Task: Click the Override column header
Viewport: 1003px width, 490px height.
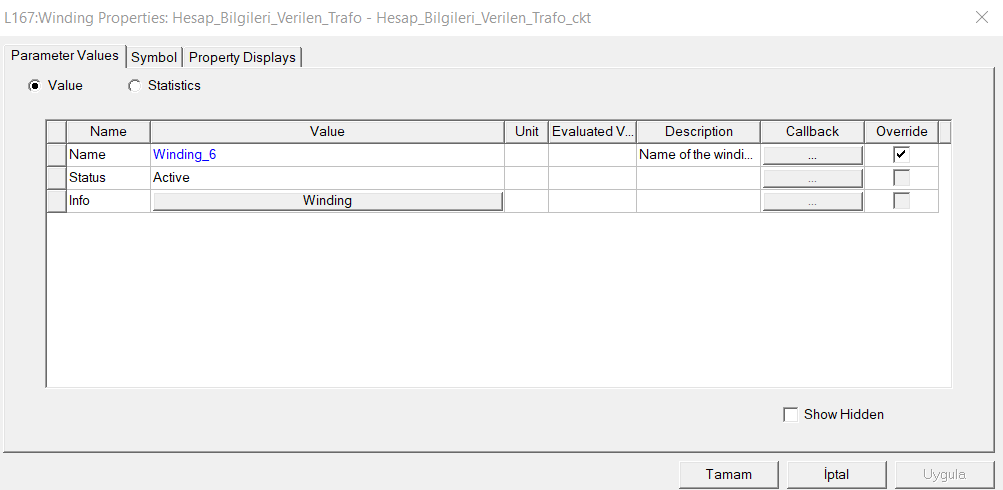Action: pos(901,132)
